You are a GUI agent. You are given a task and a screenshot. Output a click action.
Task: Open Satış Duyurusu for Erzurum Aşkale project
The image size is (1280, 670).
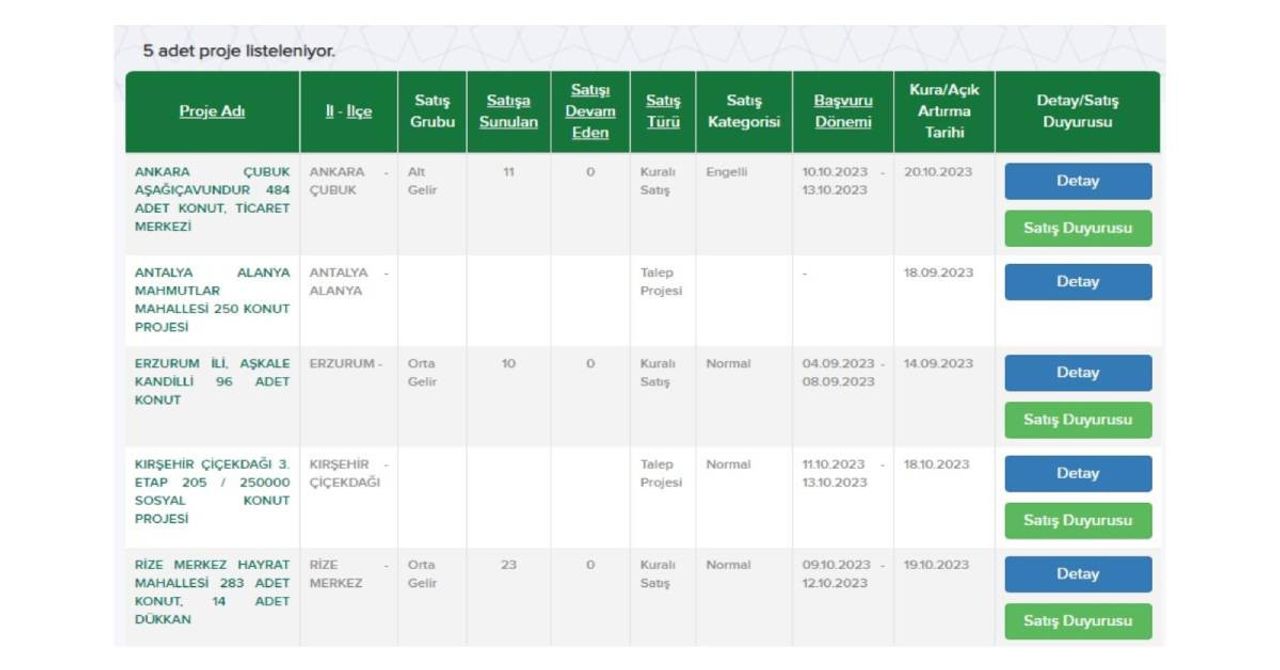(x=1077, y=420)
